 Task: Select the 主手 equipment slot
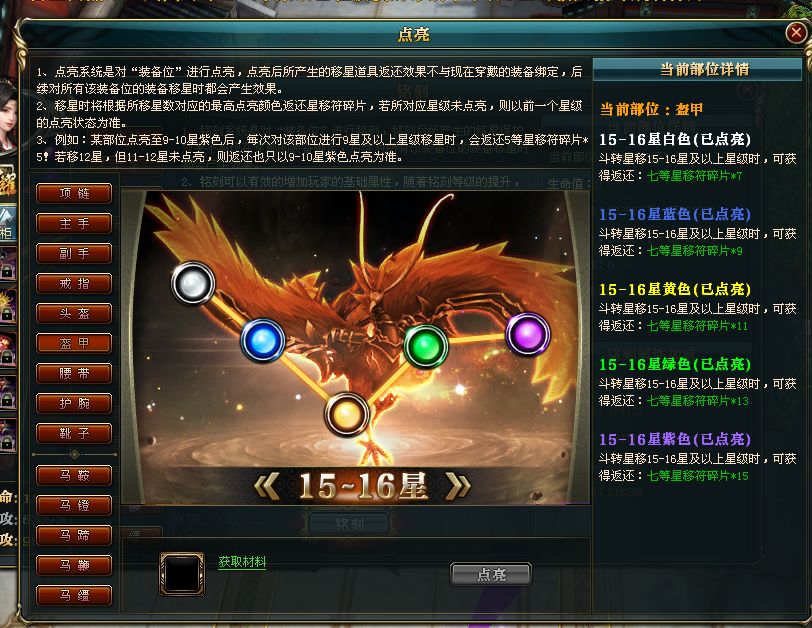[74, 224]
